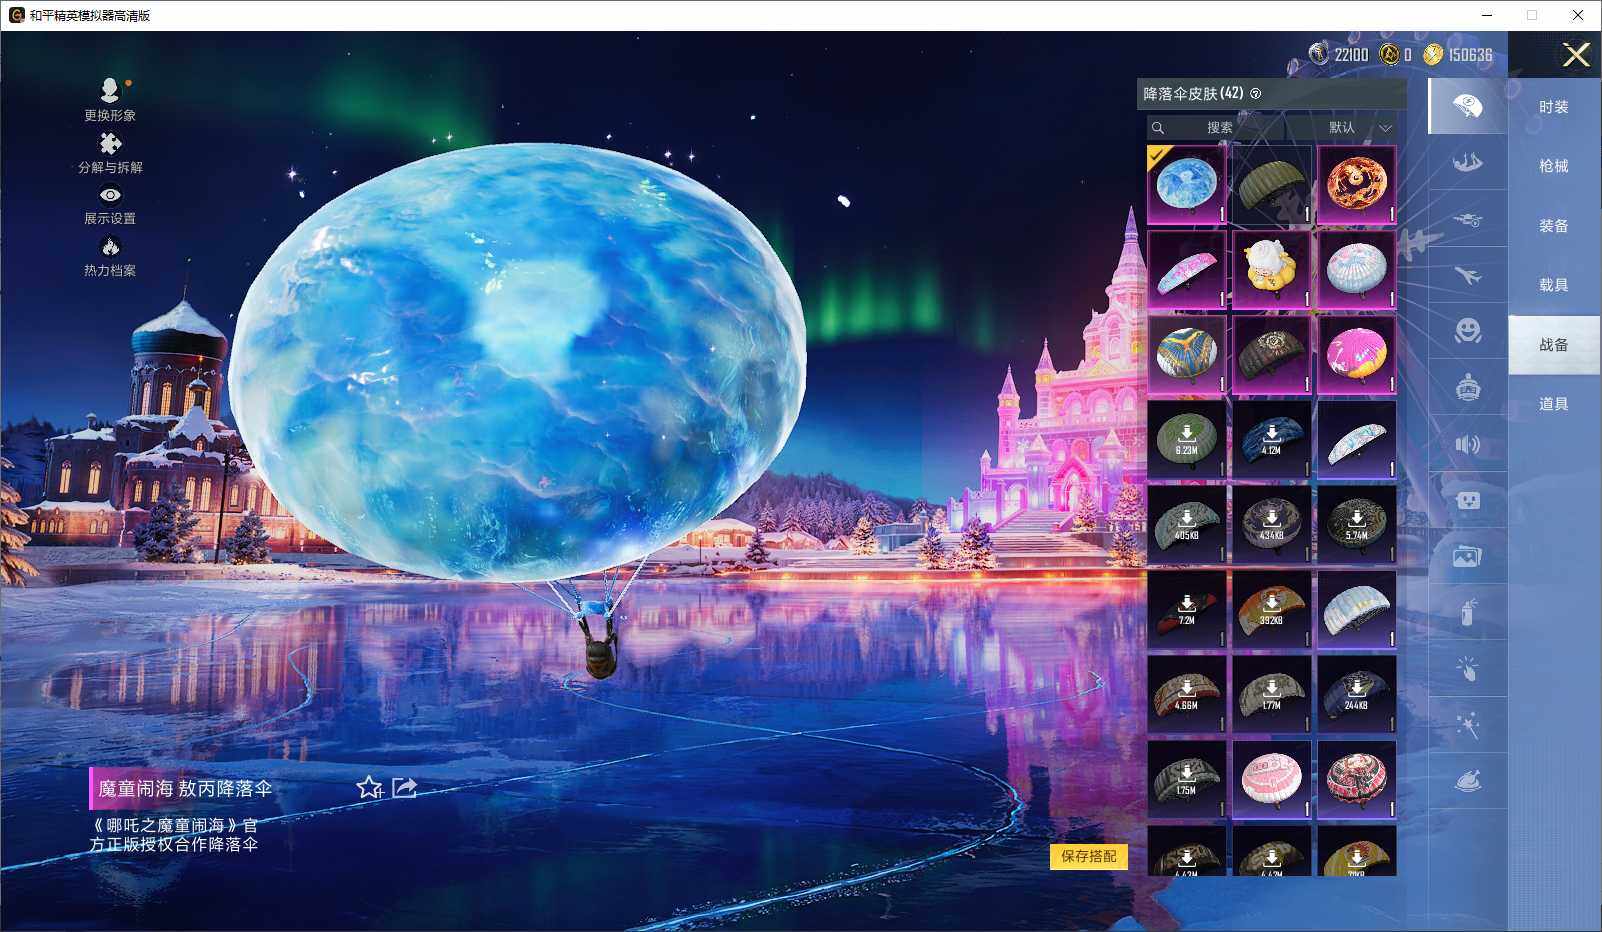
Task: Switch to the 载具 tab
Action: coord(1553,285)
